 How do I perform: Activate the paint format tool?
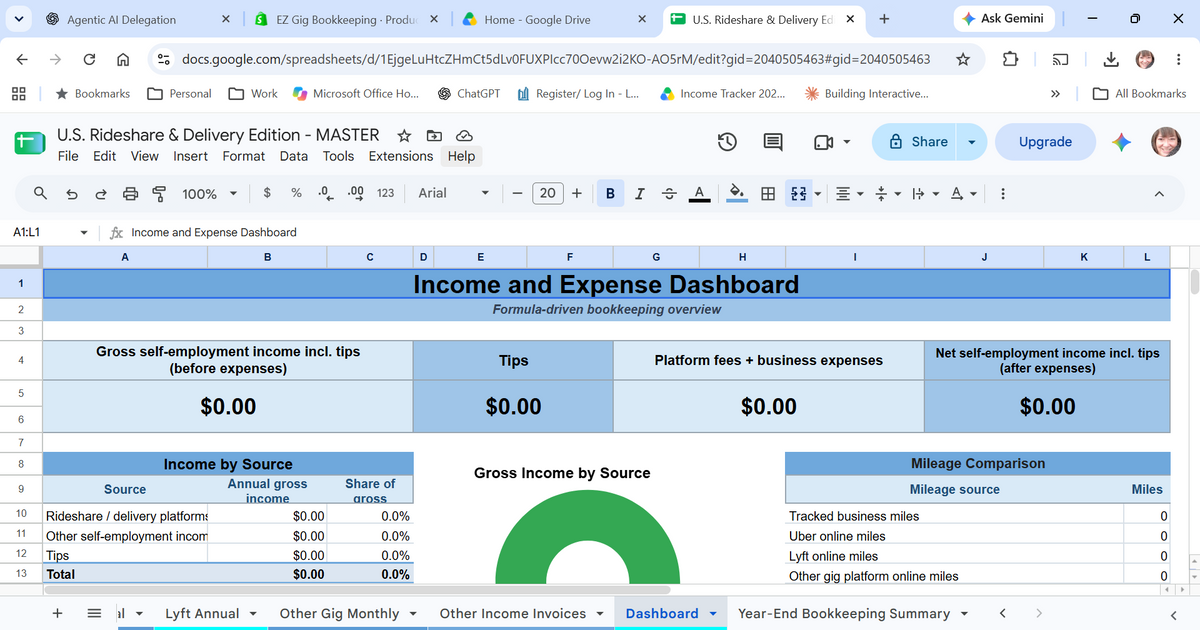pyautogui.click(x=158, y=194)
